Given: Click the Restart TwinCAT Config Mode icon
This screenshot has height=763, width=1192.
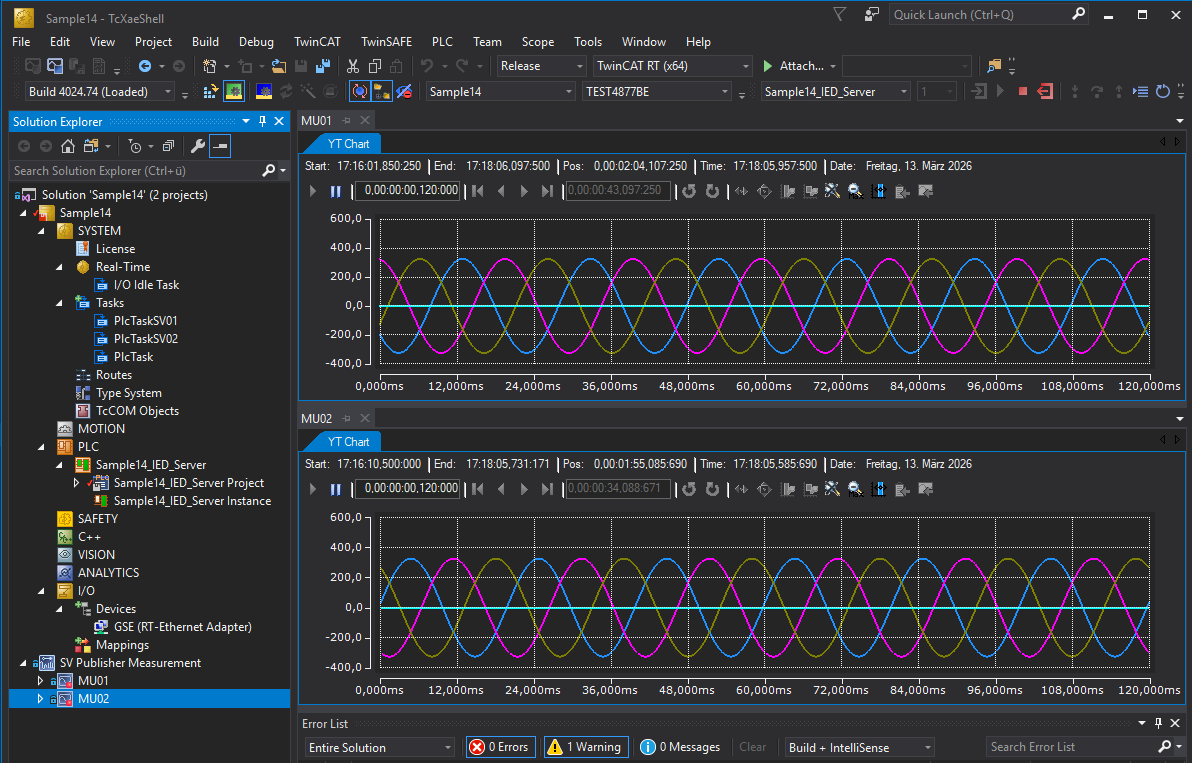Looking at the screenshot, I should point(264,92).
